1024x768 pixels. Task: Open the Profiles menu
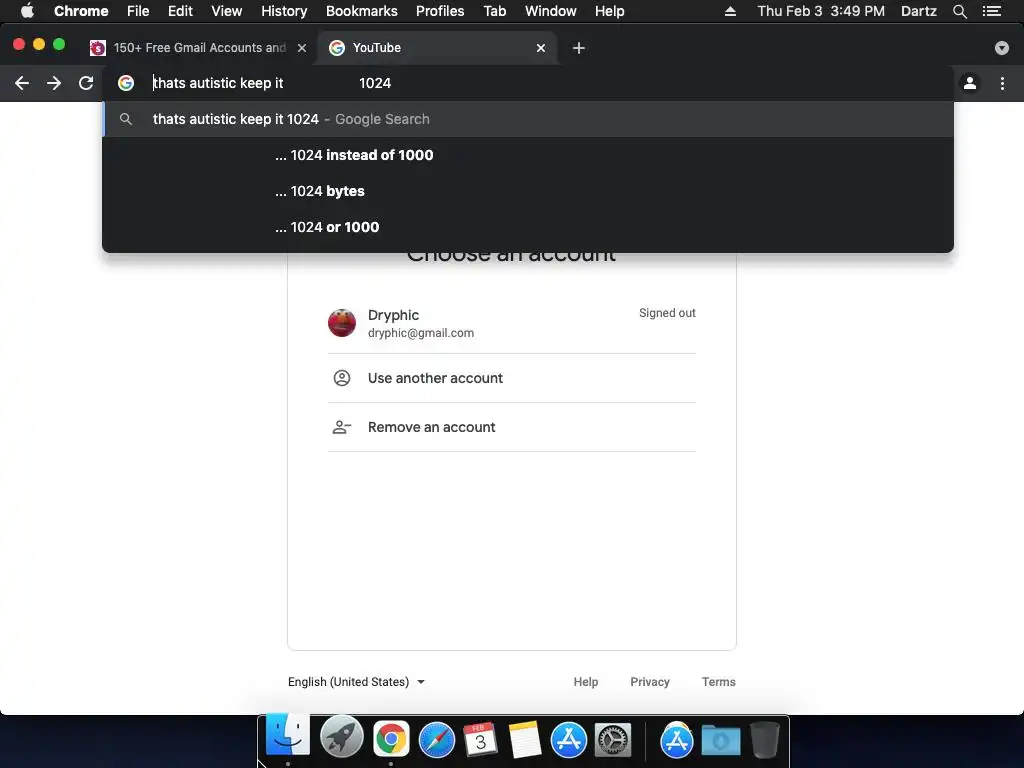tap(440, 11)
